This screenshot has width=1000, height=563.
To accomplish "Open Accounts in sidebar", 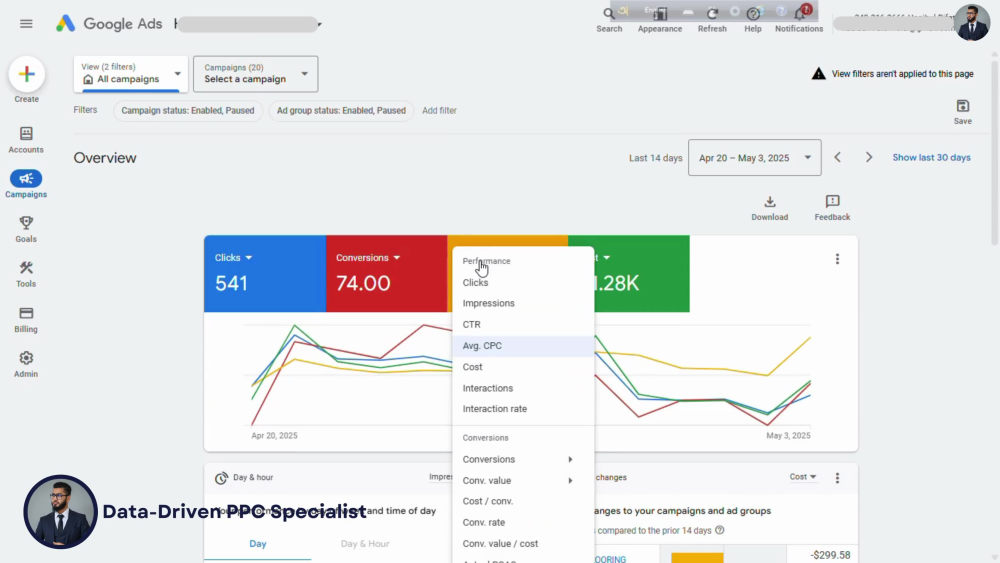I will tap(26, 140).
